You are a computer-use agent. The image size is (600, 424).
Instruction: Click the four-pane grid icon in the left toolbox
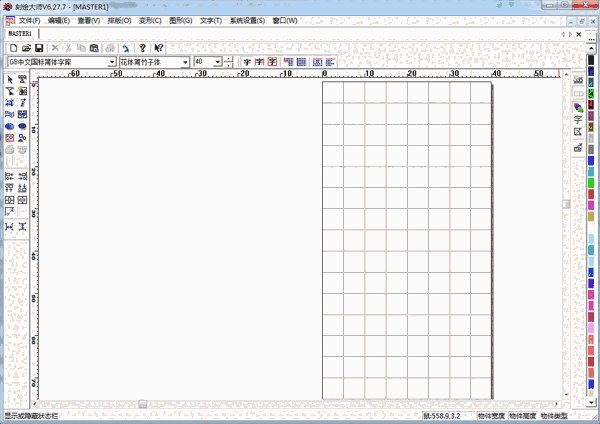(x=10, y=200)
